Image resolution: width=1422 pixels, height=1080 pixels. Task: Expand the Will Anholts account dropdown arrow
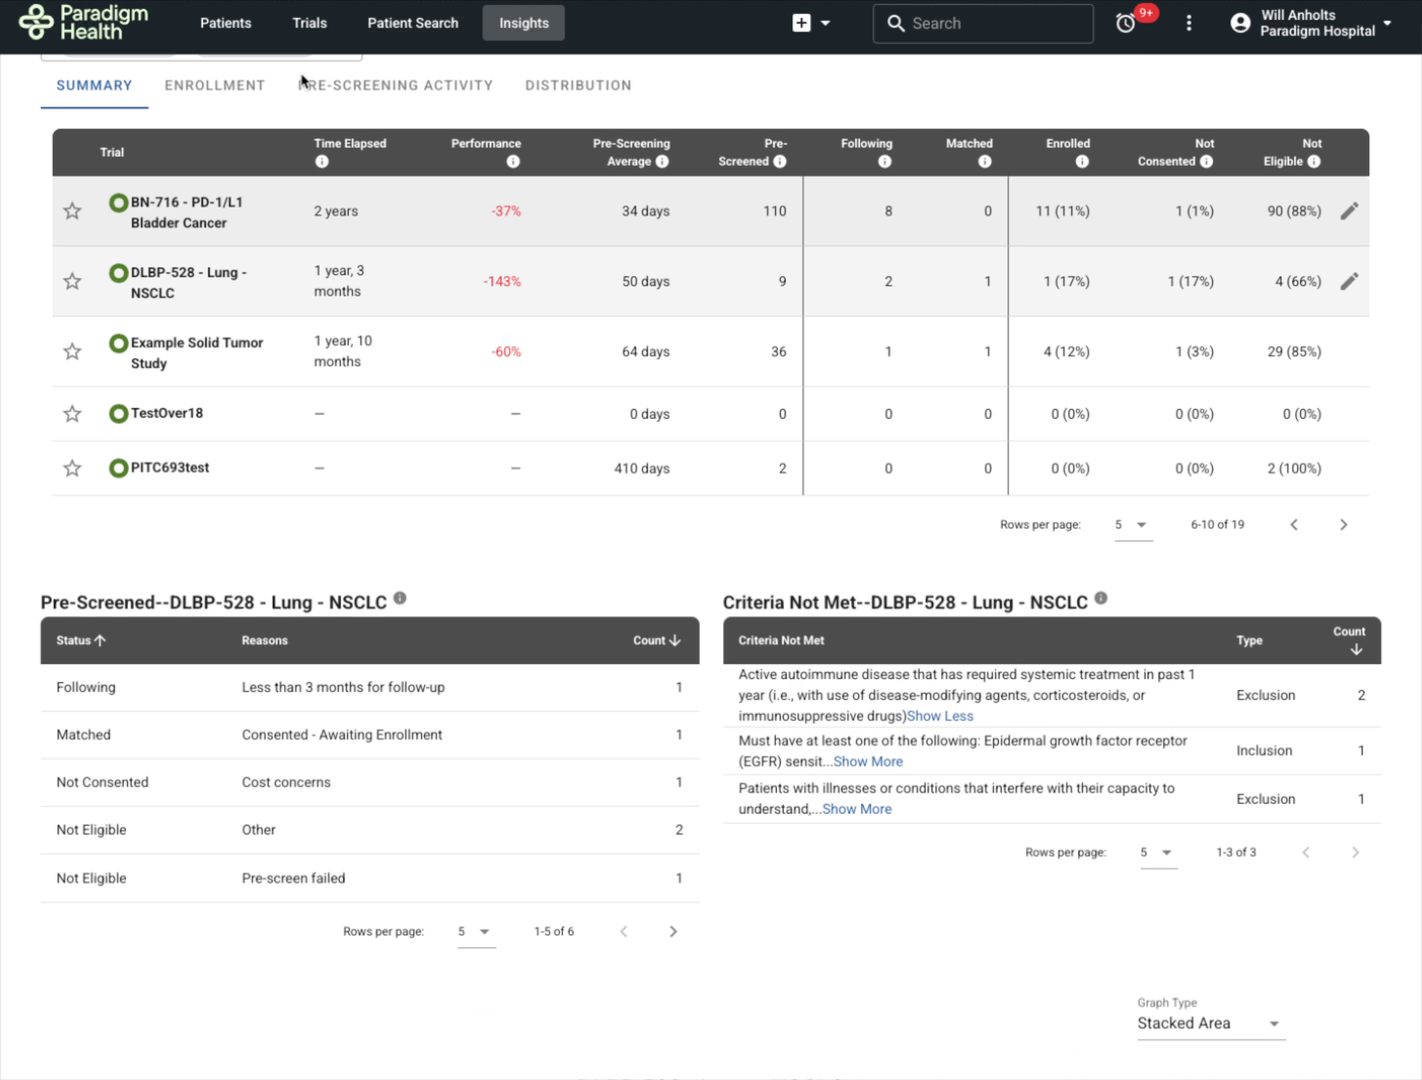pyautogui.click(x=1387, y=23)
